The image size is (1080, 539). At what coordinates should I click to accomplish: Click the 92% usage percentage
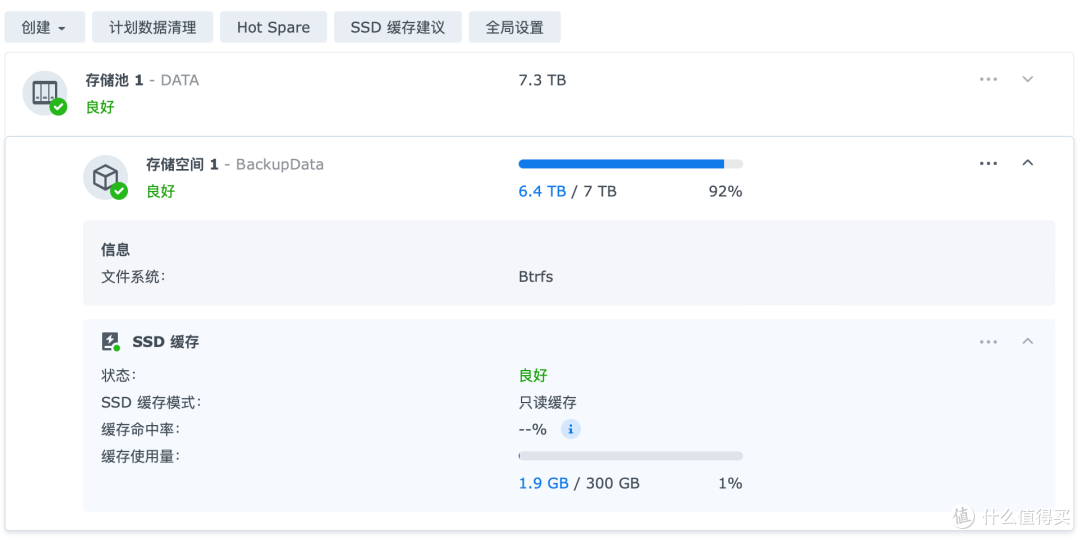click(725, 191)
